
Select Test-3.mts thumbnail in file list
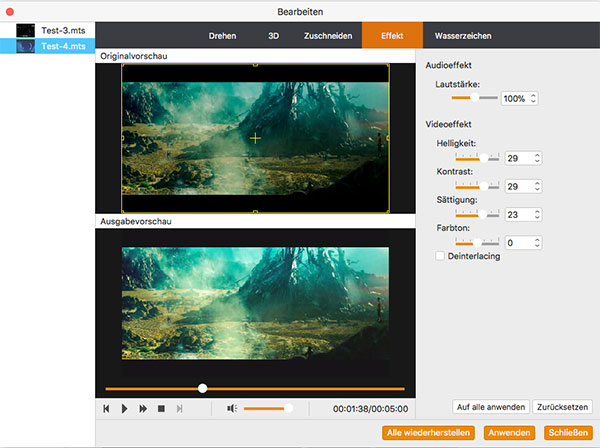25,30
